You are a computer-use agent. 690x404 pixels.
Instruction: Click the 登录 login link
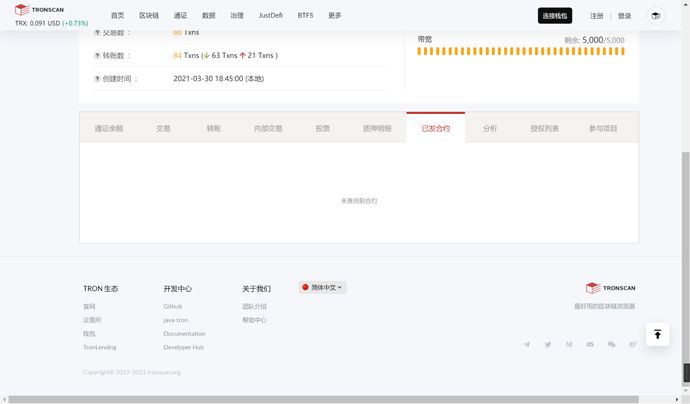624,16
